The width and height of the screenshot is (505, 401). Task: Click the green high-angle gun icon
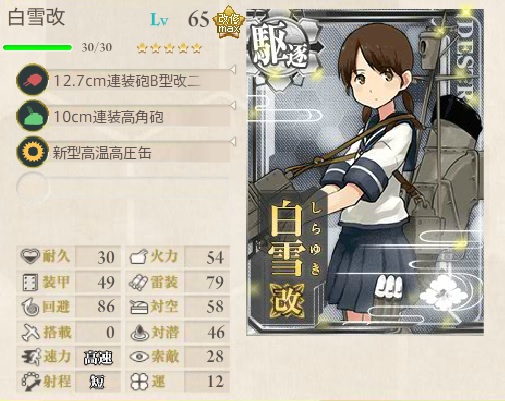click(33, 116)
